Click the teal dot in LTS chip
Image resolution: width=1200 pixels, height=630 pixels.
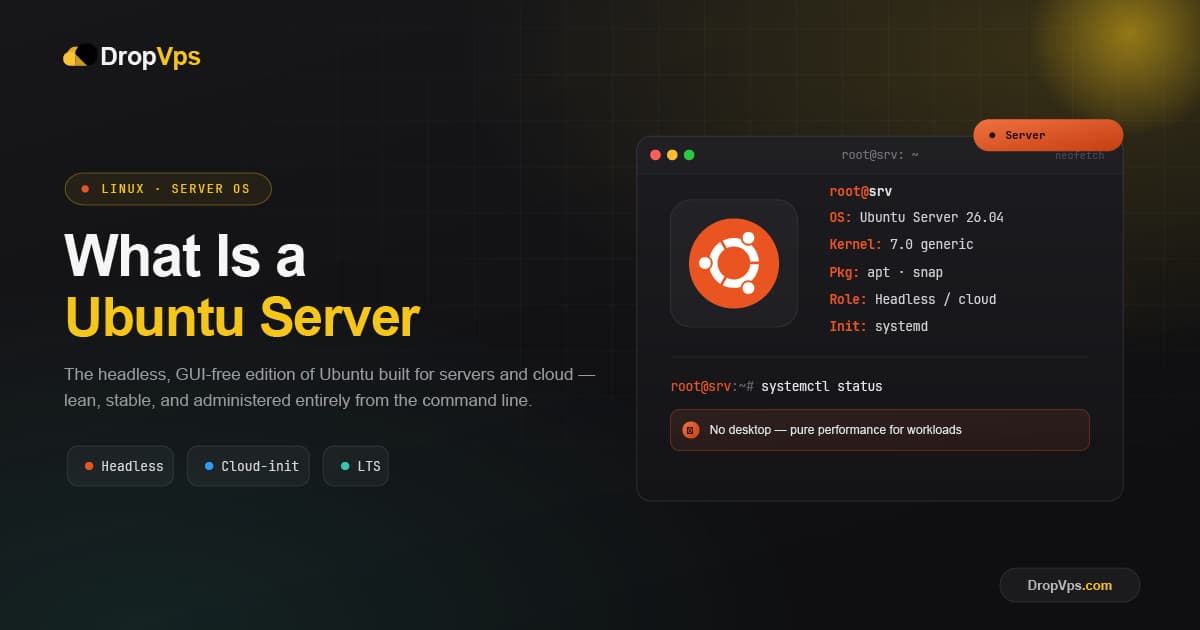(x=345, y=466)
